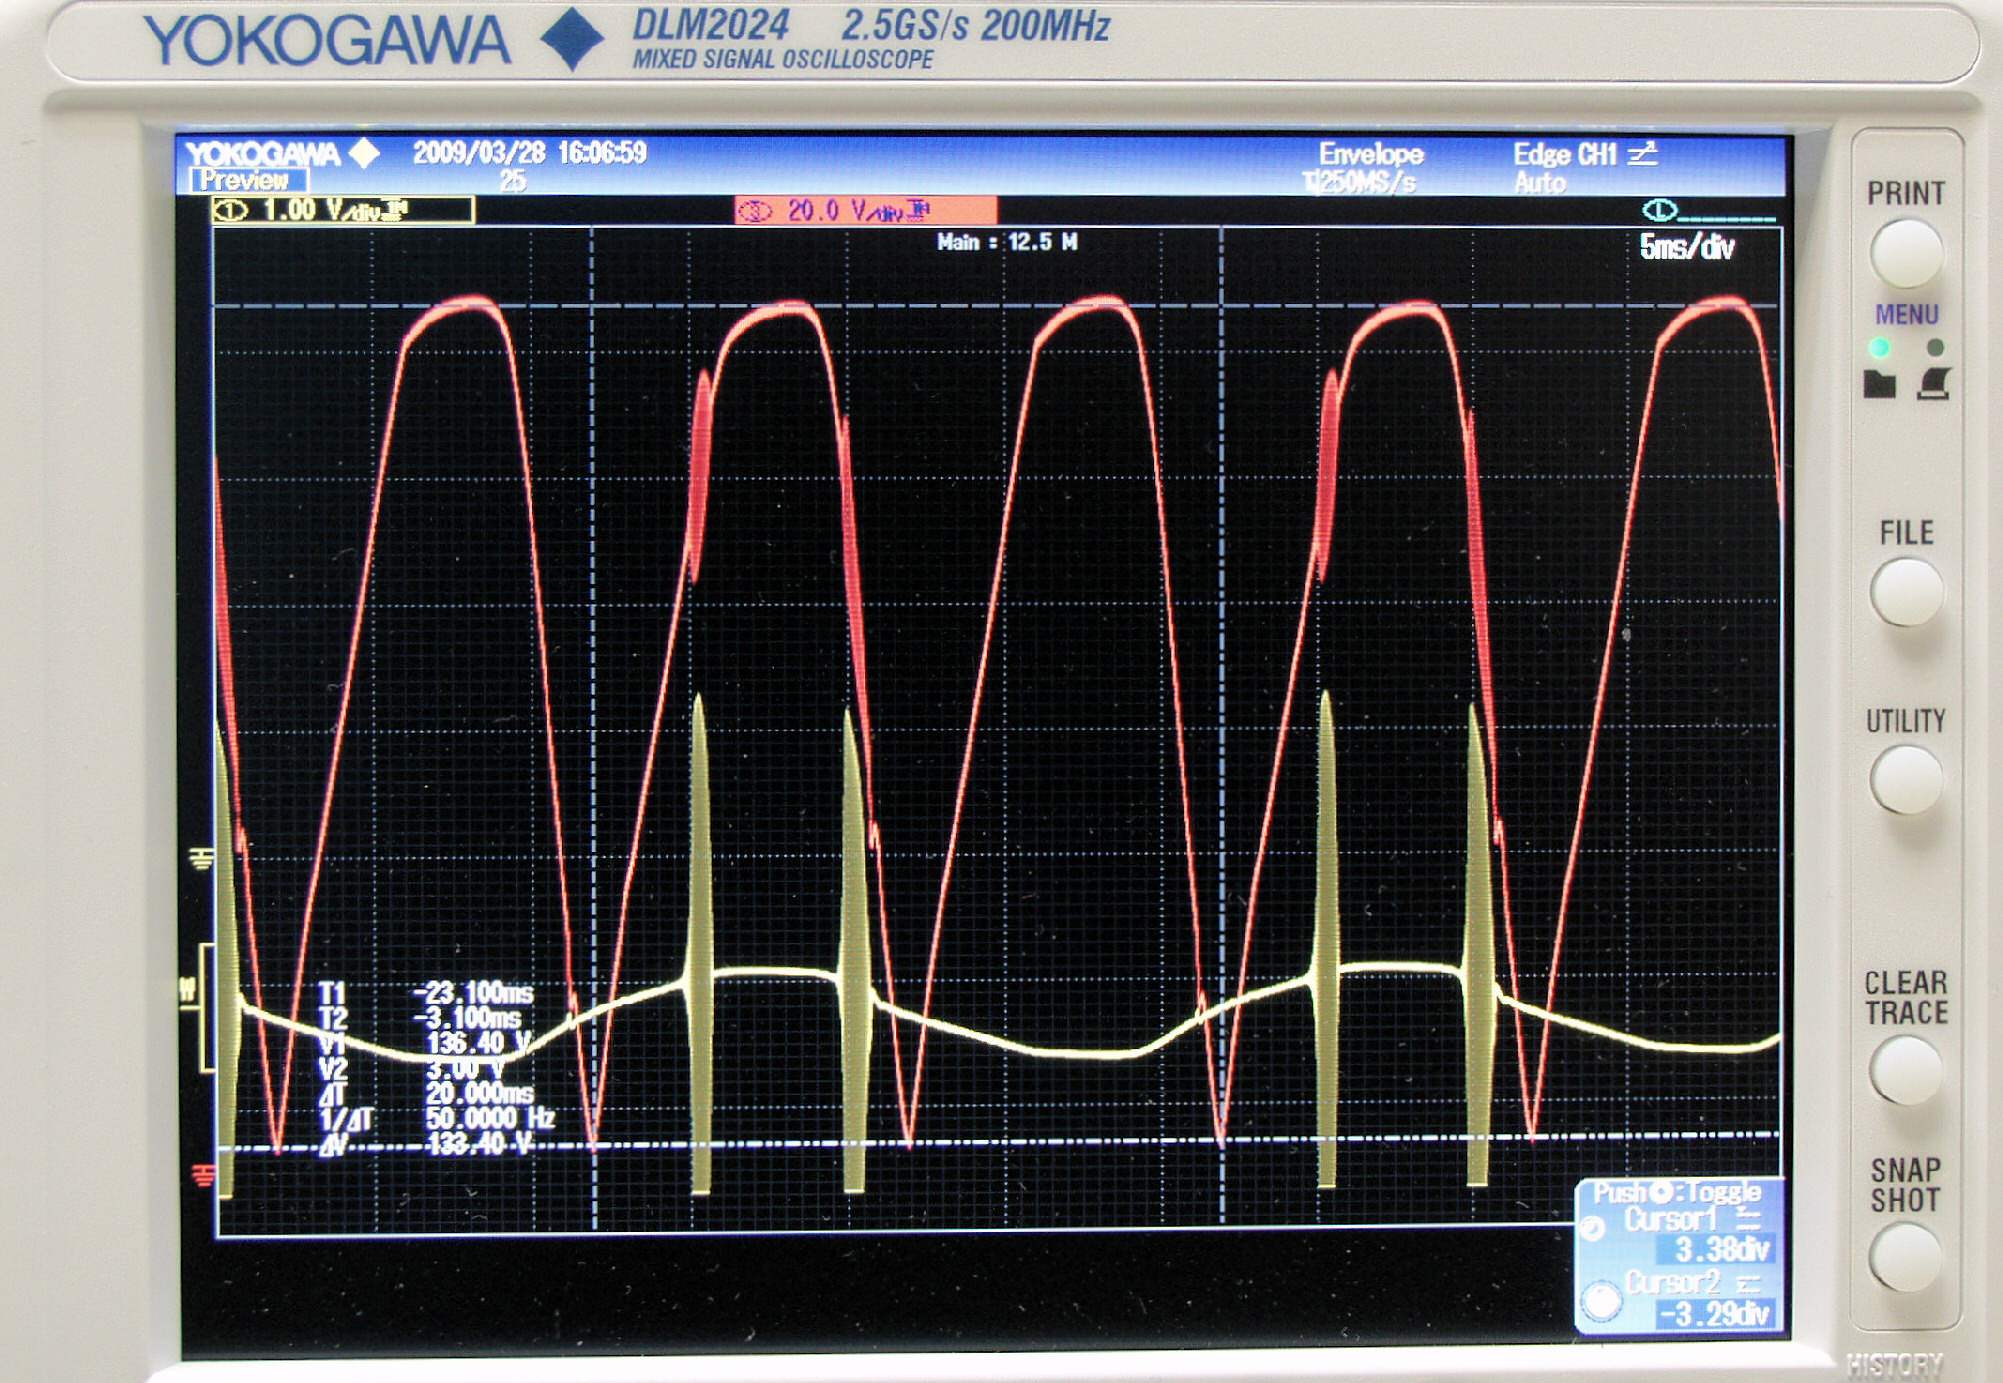This screenshot has height=1383, width=2003.
Task: Select the Cursor2 knob icon
Action: (x=1602, y=1299)
